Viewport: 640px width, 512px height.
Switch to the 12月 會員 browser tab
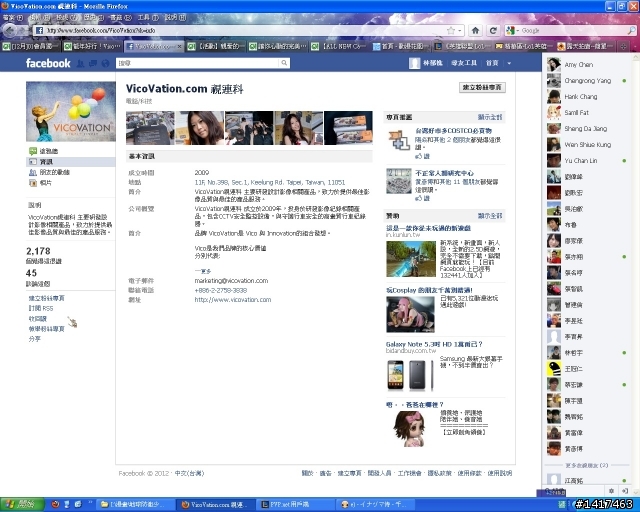pos(31,47)
